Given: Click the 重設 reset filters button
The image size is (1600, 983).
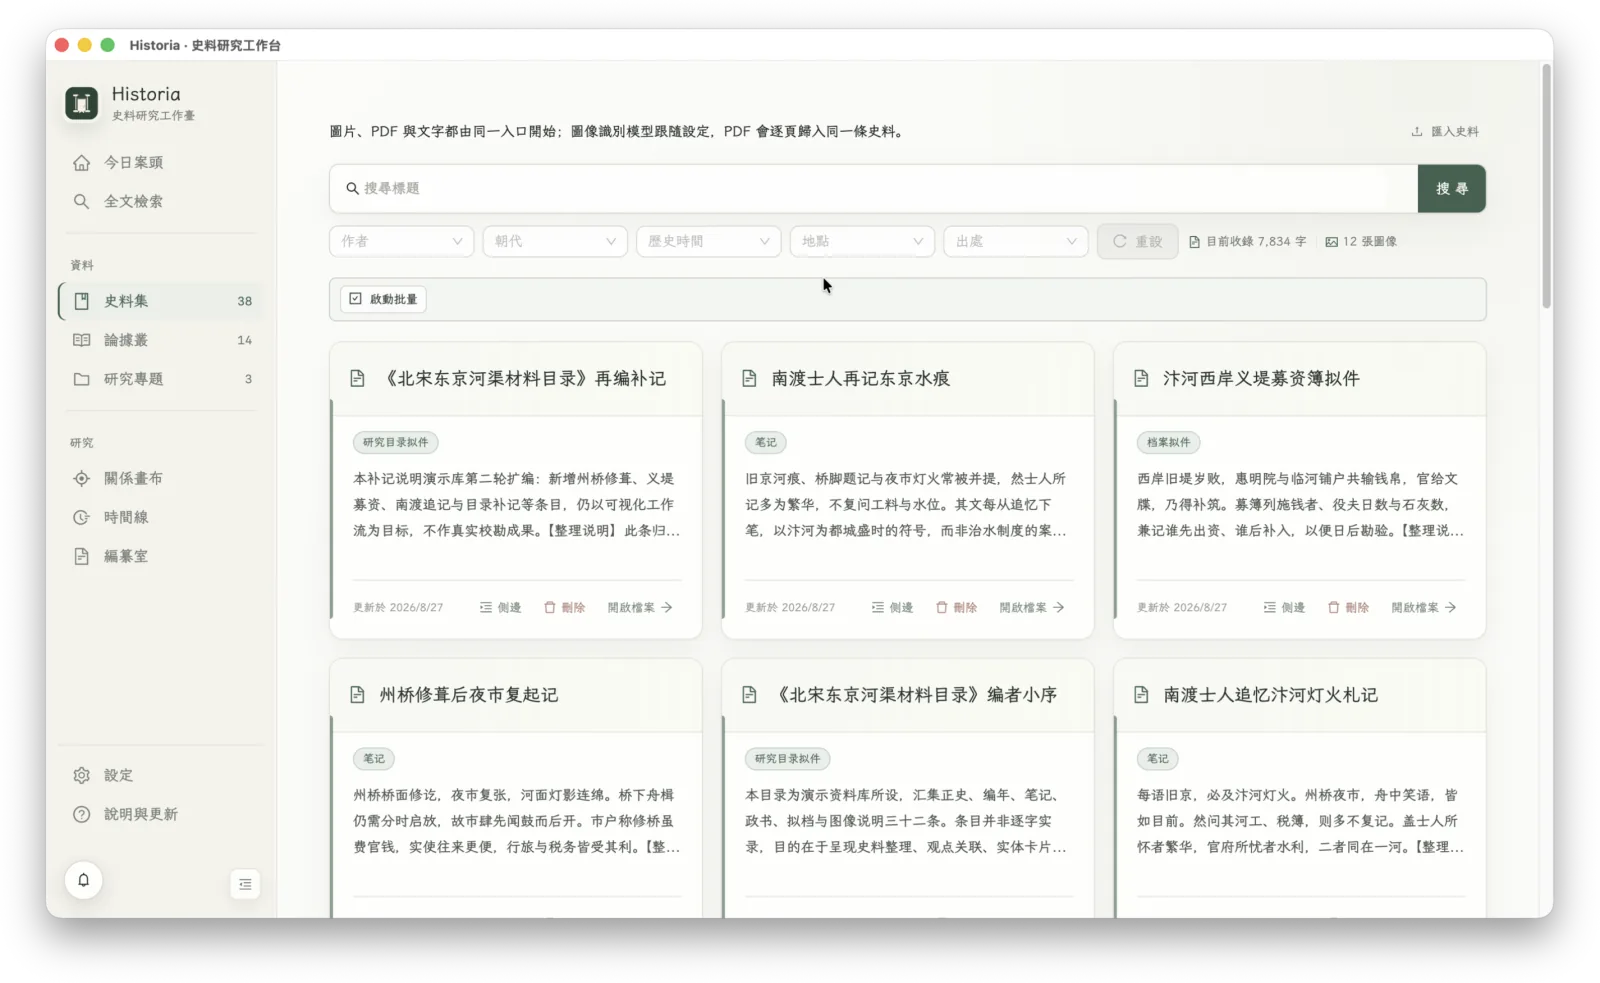Looking at the screenshot, I should (1137, 241).
